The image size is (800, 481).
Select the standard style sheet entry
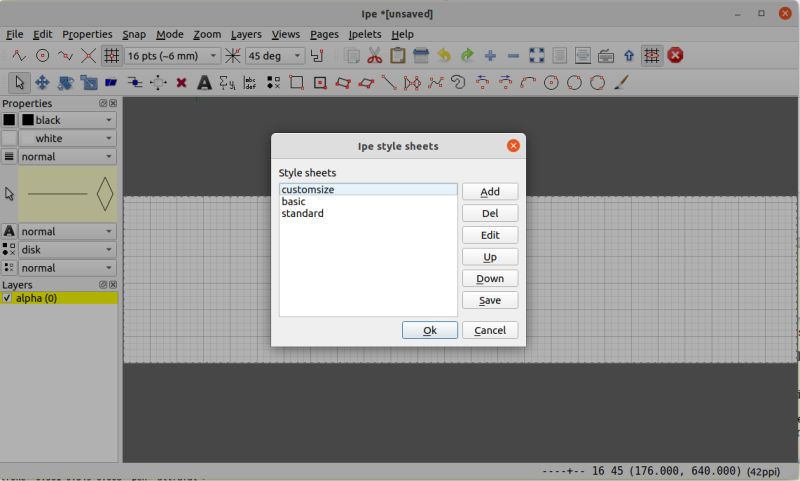click(x=368, y=213)
